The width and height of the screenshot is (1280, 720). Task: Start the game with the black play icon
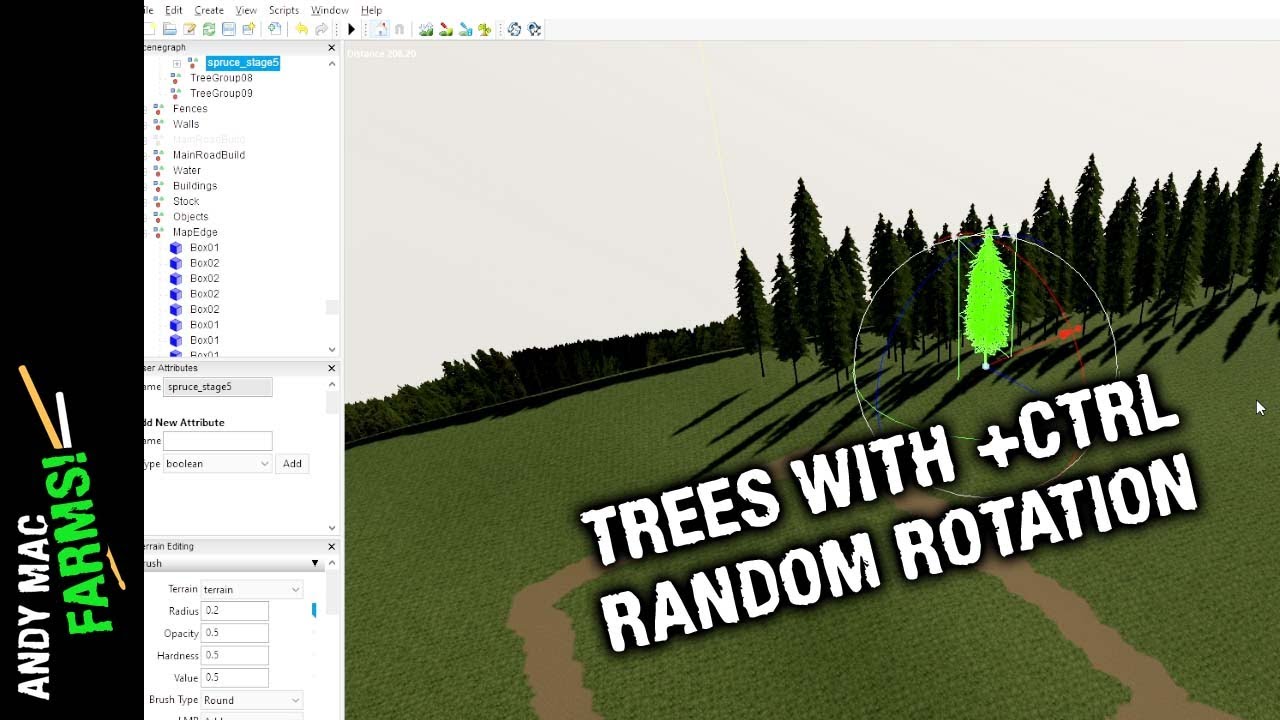pos(351,29)
